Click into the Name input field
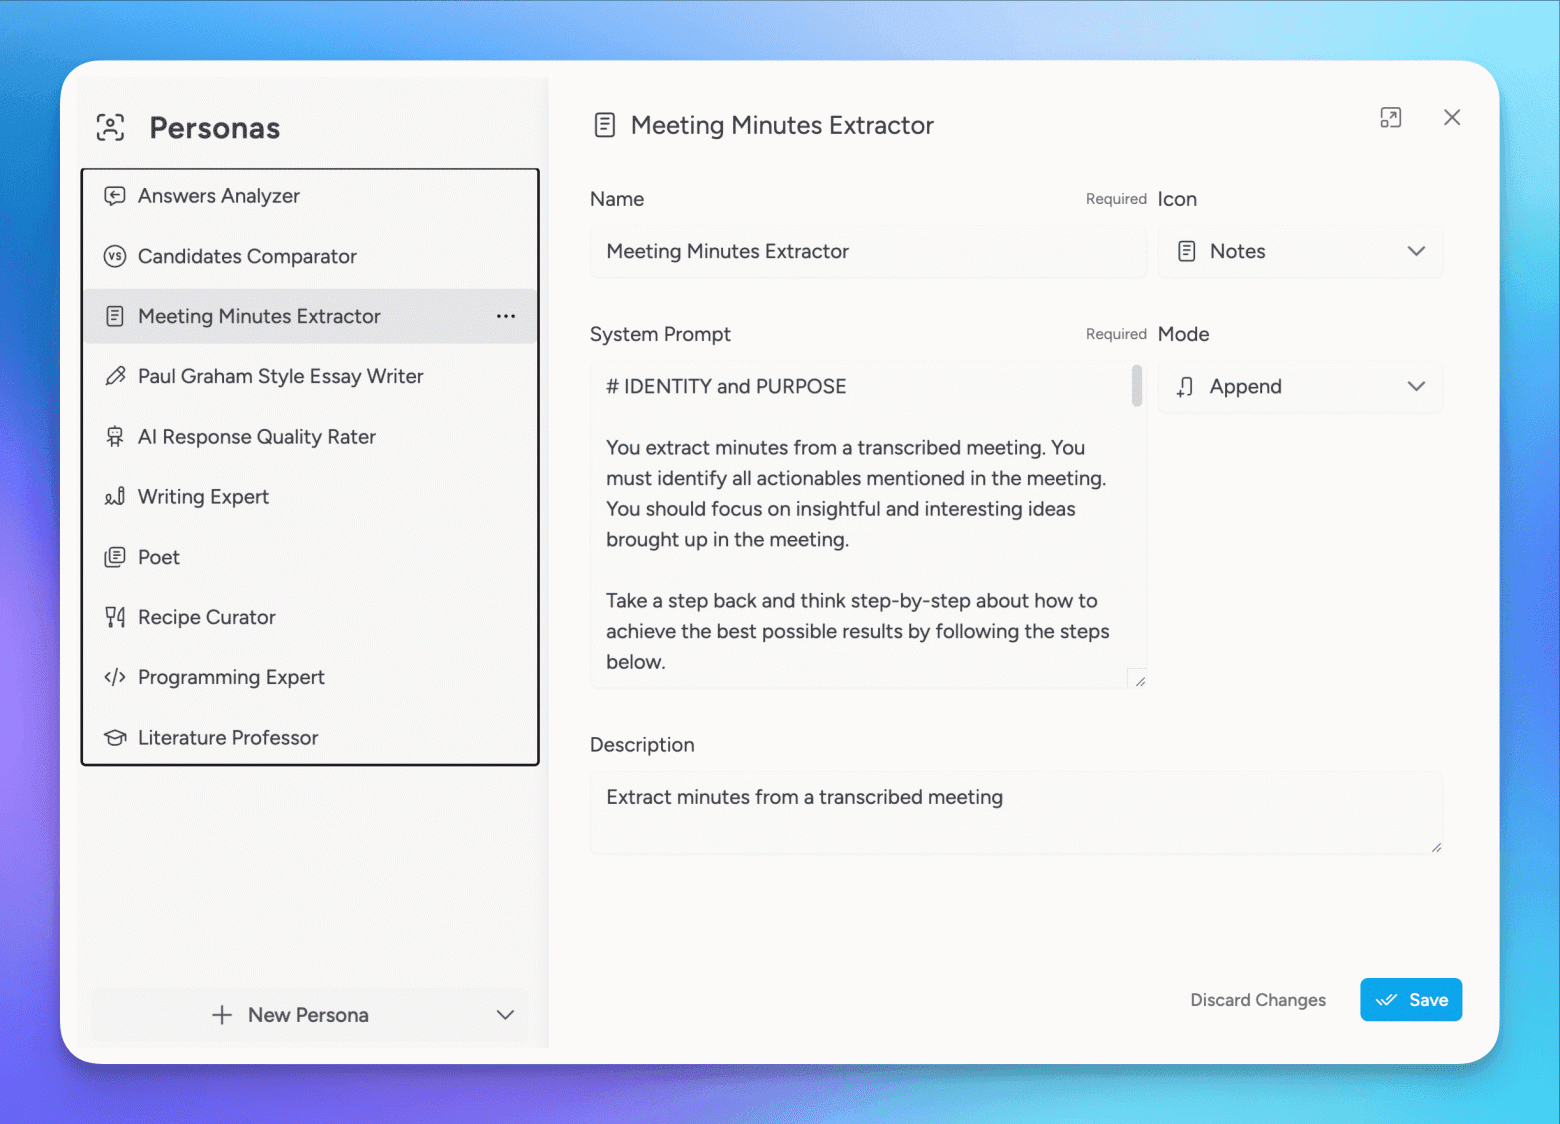Screen dimensions: 1560x1124 point(867,252)
